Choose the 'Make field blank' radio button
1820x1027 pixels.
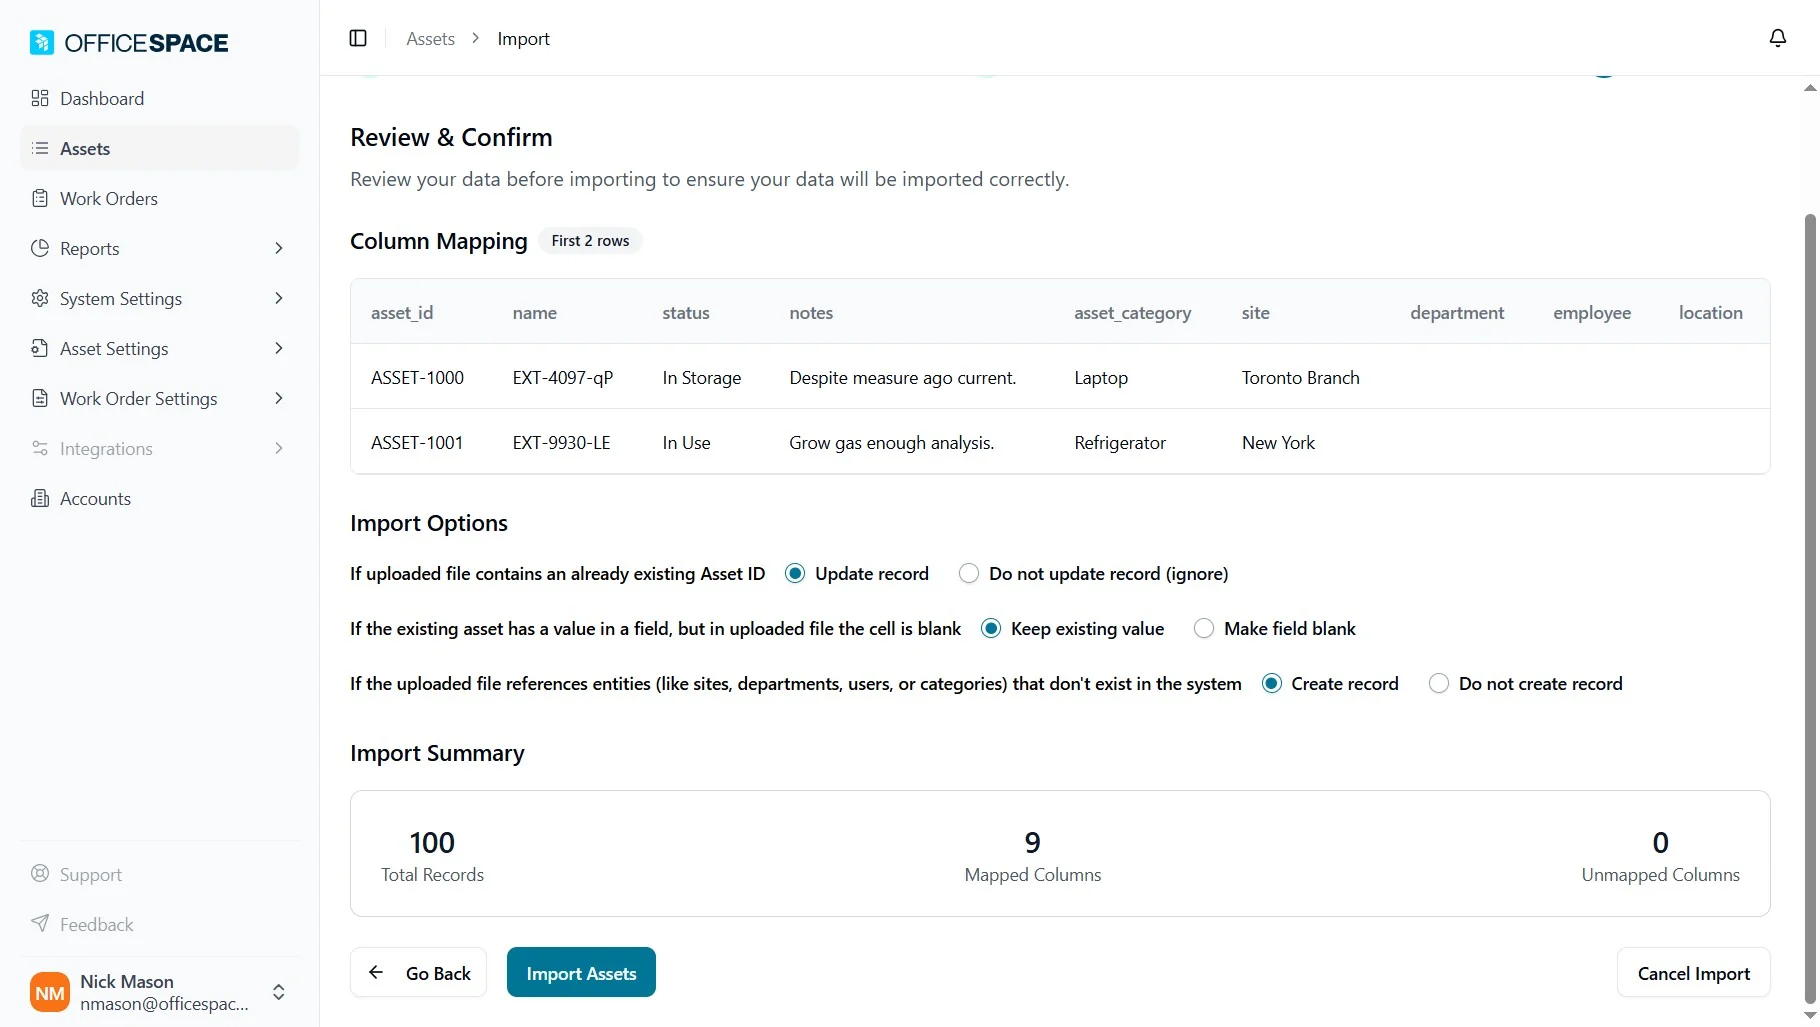click(x=1204, y=628)
